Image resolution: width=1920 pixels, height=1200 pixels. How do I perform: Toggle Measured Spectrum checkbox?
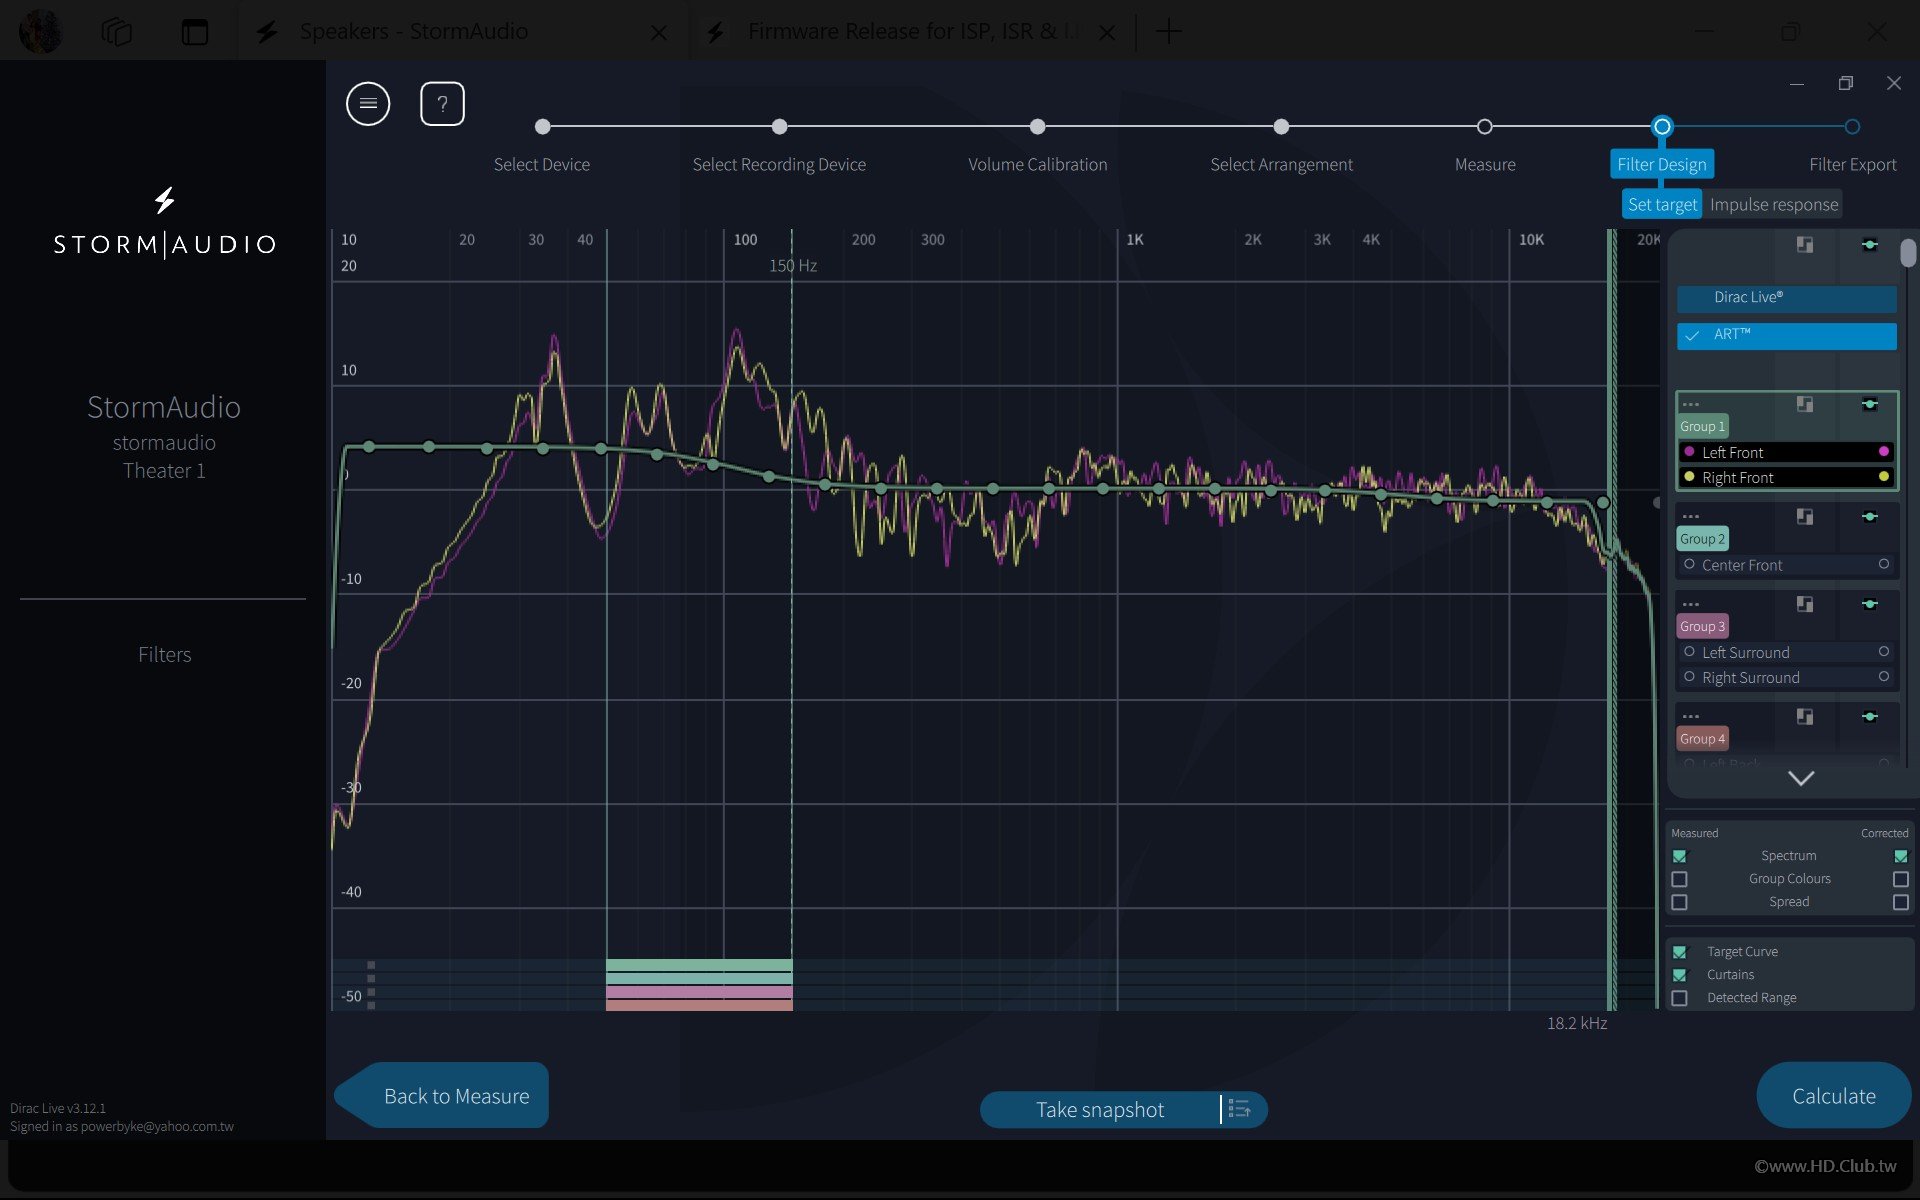coord(1679,856)
